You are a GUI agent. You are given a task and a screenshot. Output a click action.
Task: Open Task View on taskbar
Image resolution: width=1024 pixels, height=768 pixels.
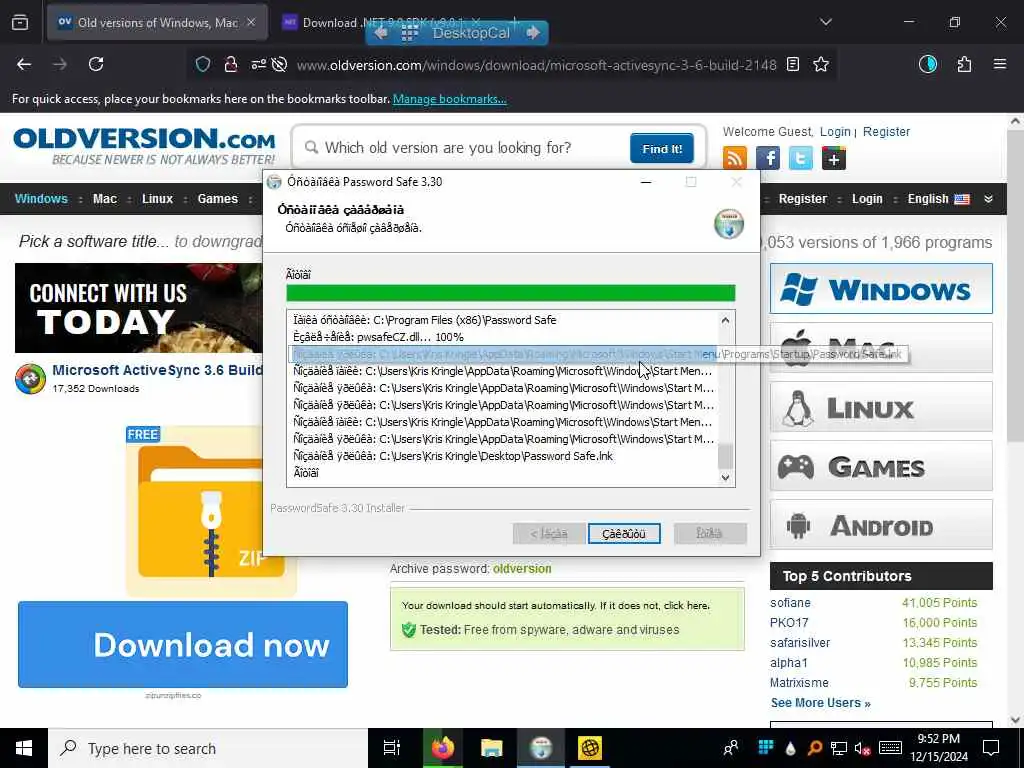pyautogui.click(x=391, y=748)
